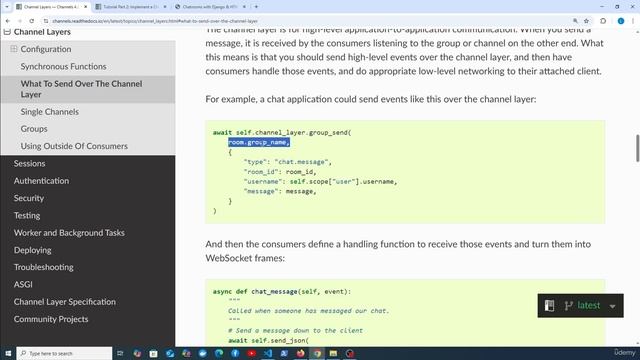The height and width of the screenshot is (360, 640).
Task: Click the green latest version label
Action: coord(589,305)
